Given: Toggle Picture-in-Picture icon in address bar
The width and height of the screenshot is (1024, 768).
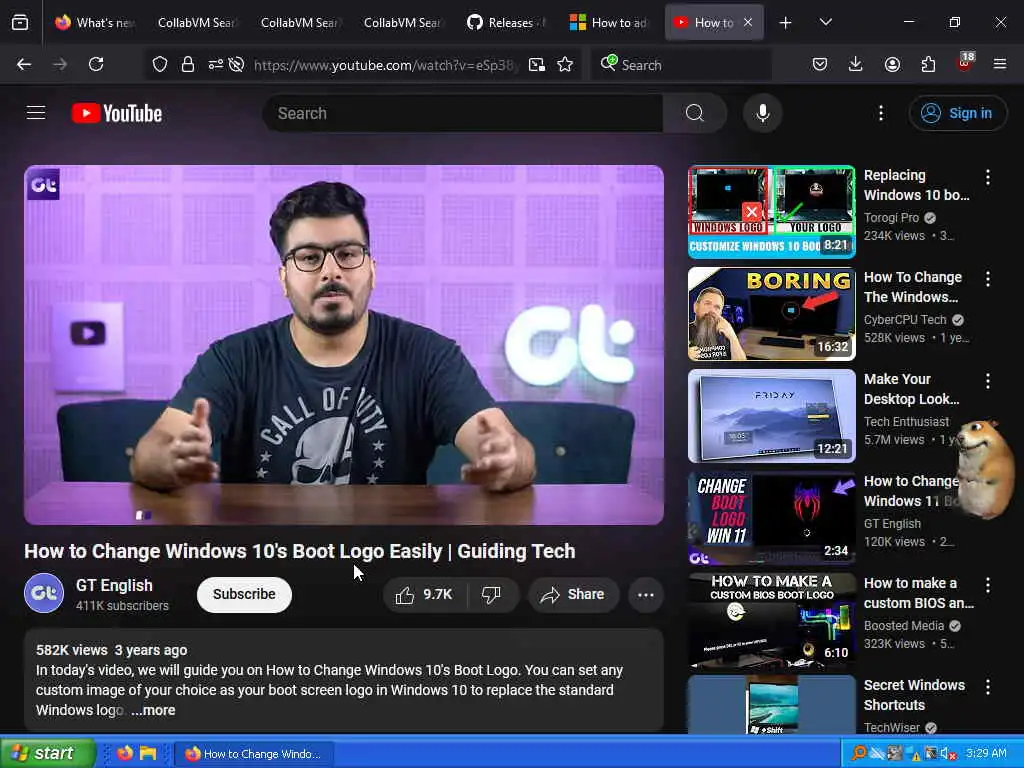Looking at the screenshot, I should click(x=537, y=64).
